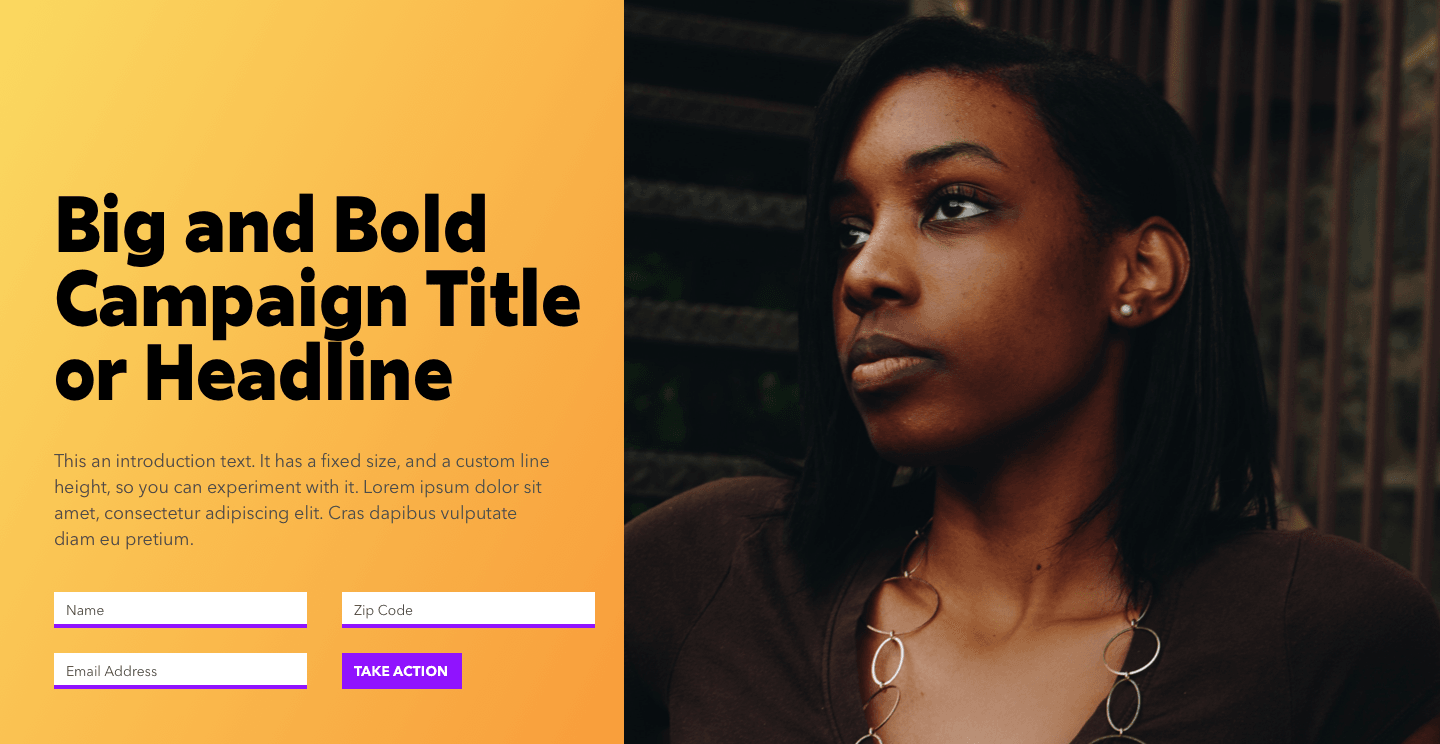Click the words "diam eu pretium" in intro
Viewport: 1440px width, 744px height.
pyautogui.click(x=123, y=539)
